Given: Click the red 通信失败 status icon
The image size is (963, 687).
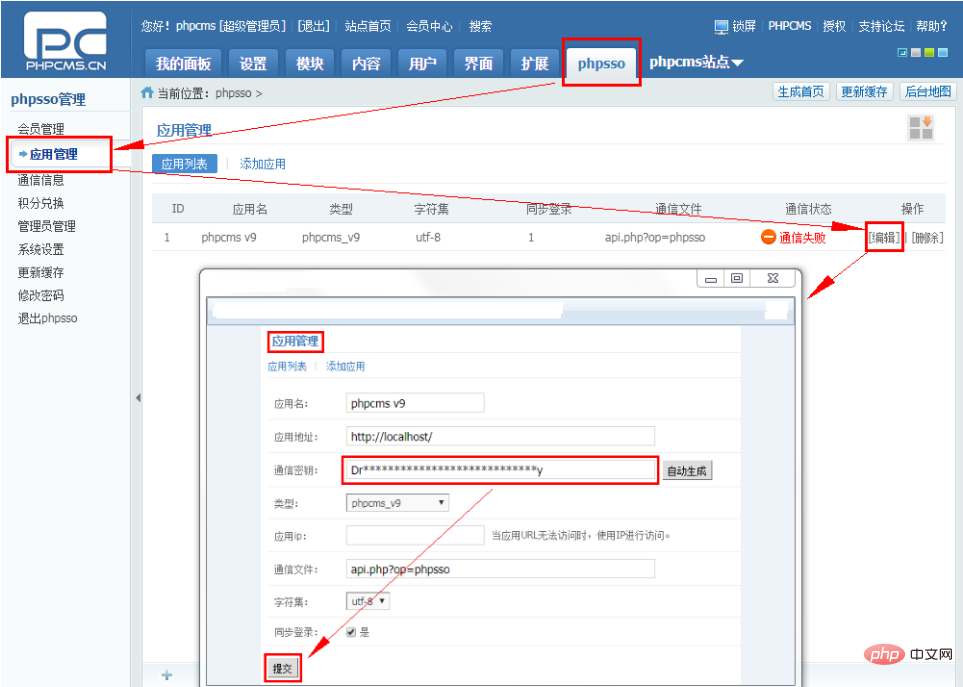Looking at the screenshot, I should (768, 237).
